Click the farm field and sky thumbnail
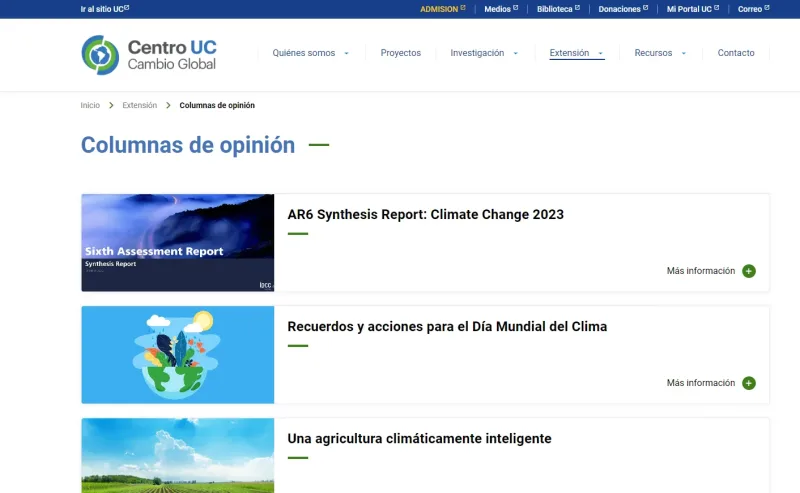 point(178,456)
